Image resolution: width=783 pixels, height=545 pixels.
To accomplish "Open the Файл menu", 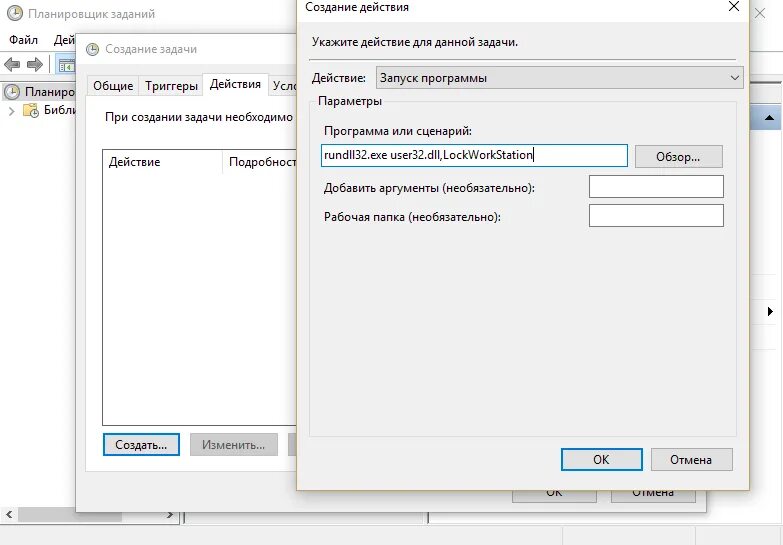I will [23, 39].
